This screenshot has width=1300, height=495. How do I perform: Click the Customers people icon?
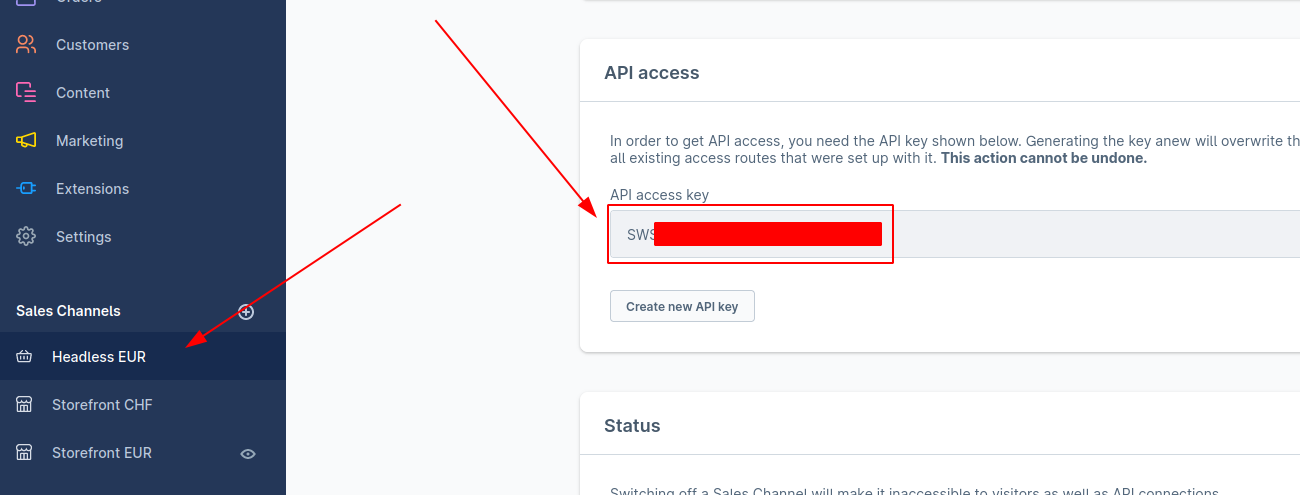point(26,45)
